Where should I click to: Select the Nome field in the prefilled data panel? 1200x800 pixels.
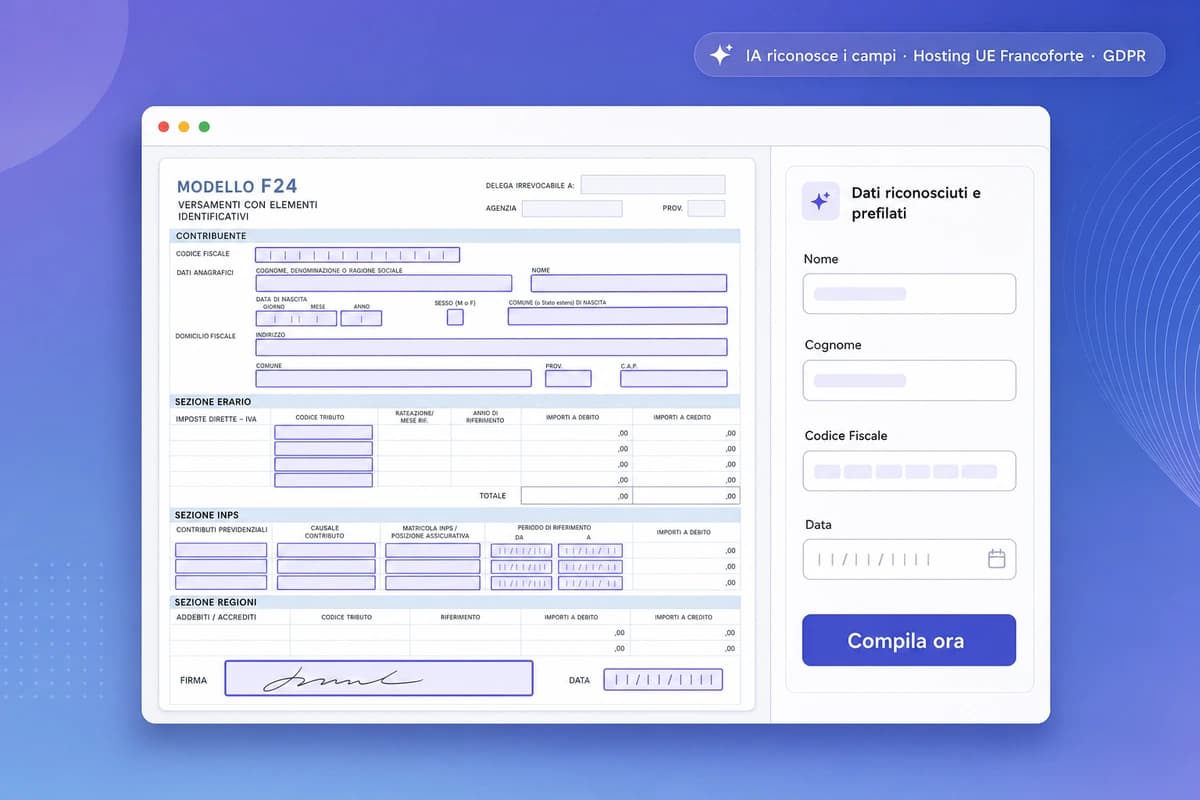point(909,294)
